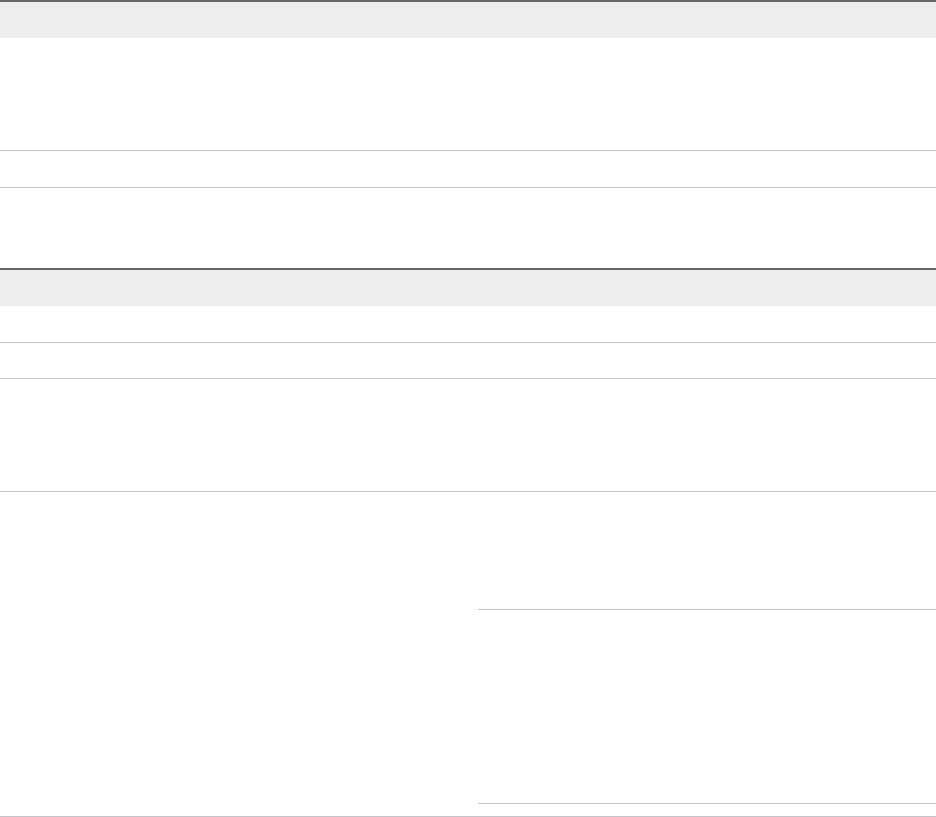The height and width of the screenshot is (817, 936).
Task: Click the second gray header bar
Action: pos(468,287)
